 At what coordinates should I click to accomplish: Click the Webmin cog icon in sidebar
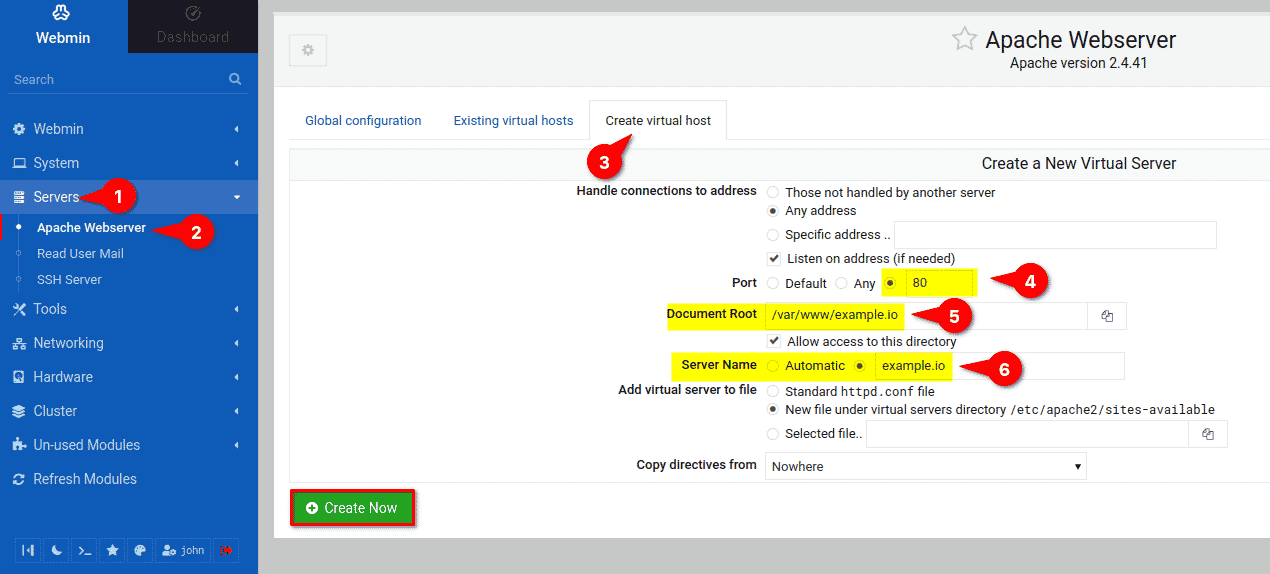point(19,129)
